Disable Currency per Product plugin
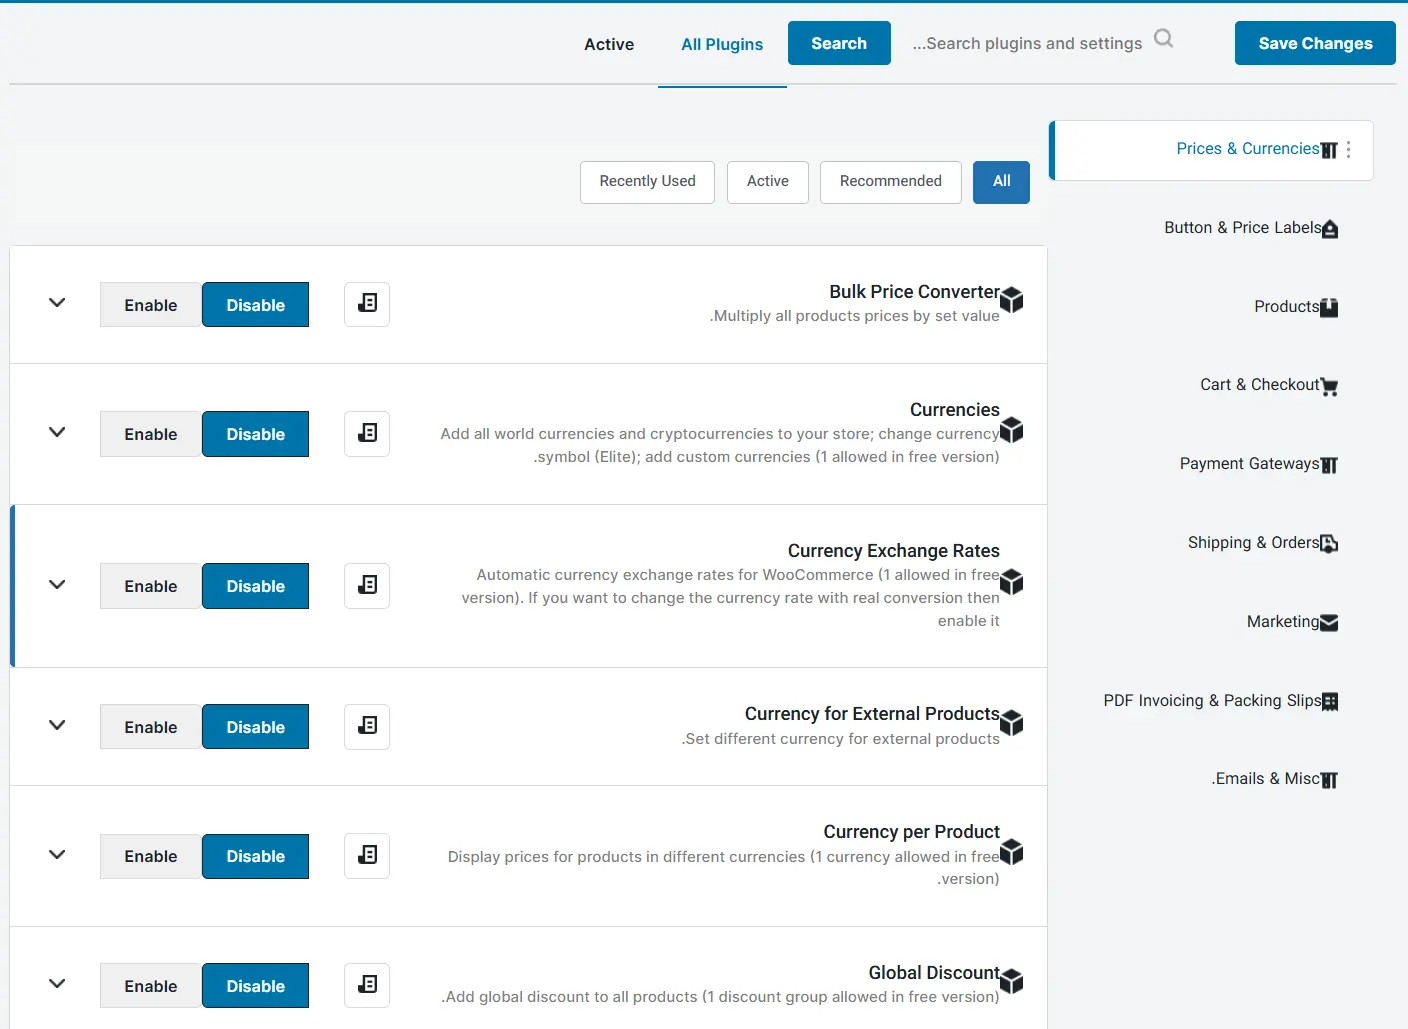This screenshot has width=1408, height=1029. [255, 856]
